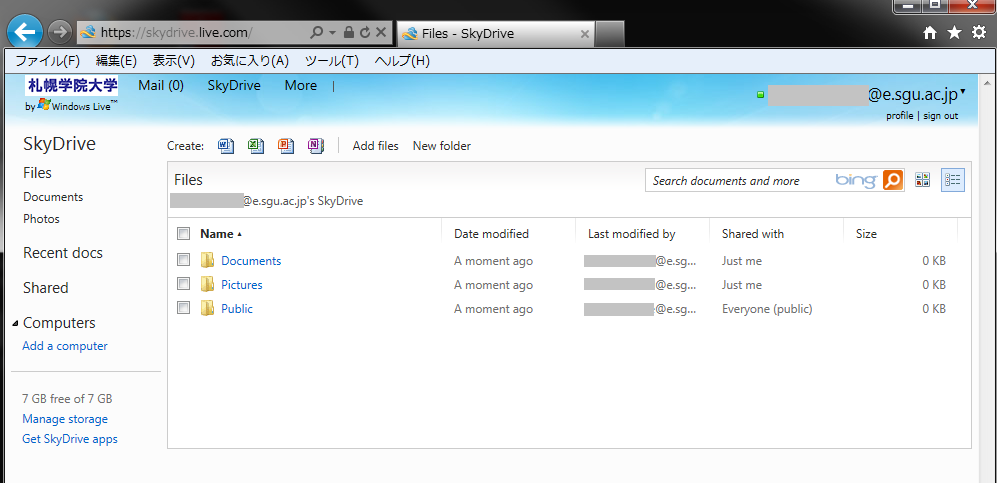Create a new PowerPoint presentation

tap(286, 146)
